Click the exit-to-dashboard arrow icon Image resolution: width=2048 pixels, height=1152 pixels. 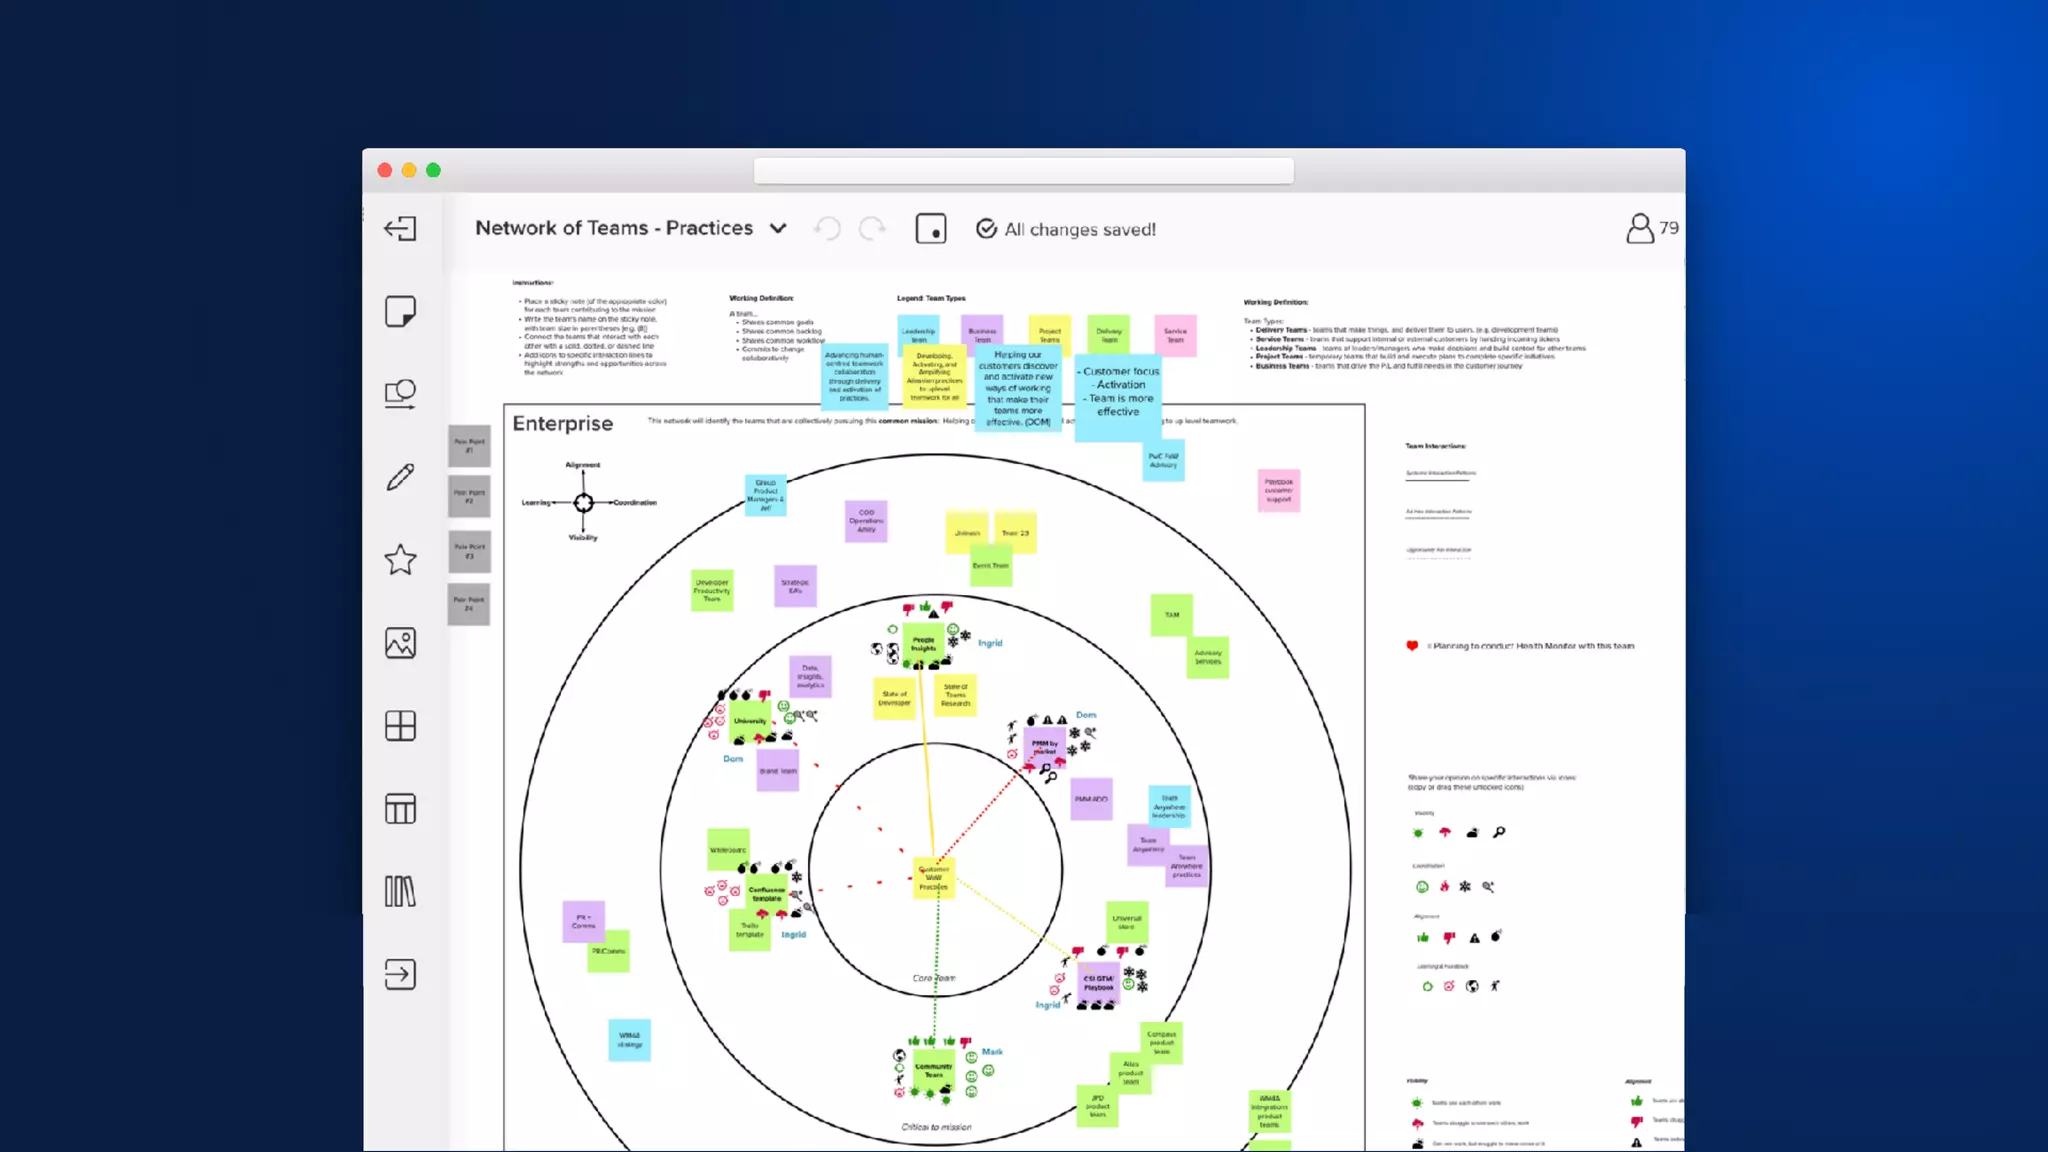coord(400,229)
